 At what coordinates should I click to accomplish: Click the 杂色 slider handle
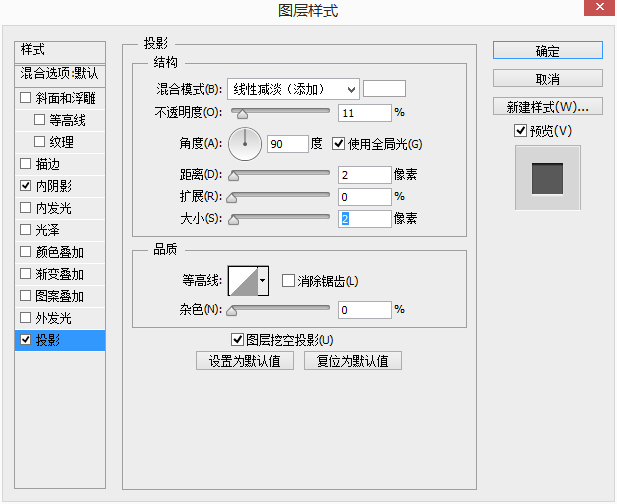pyautogui.click(x=232, y=311)
